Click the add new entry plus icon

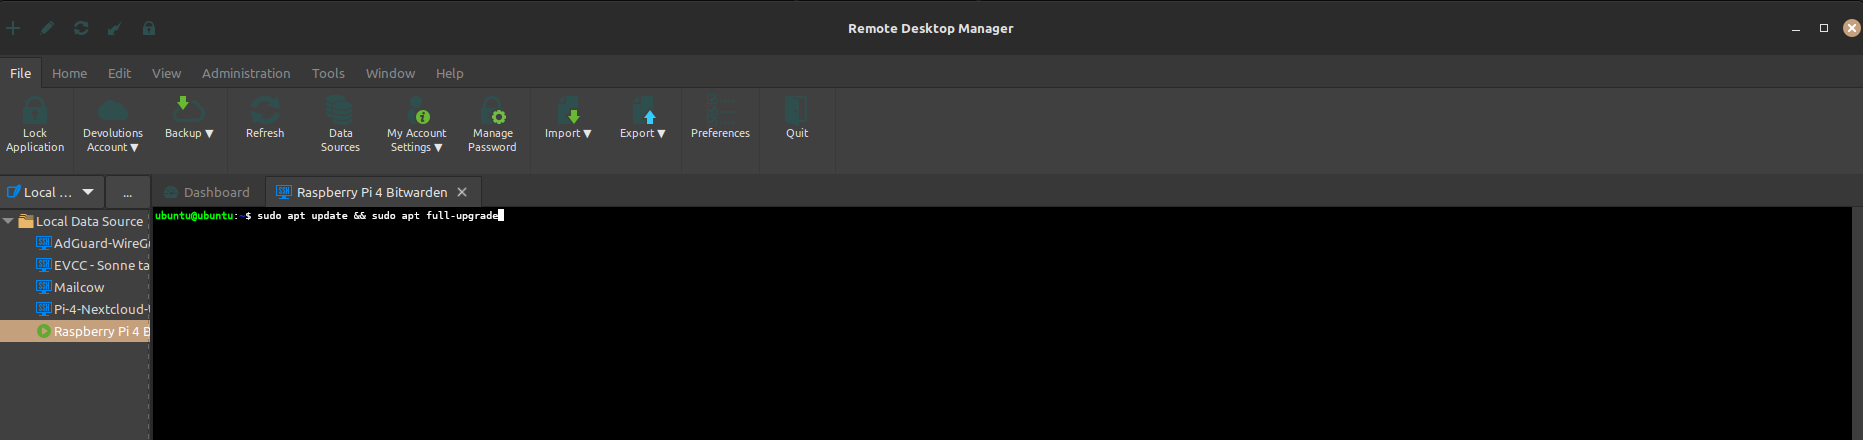(13, 28)
